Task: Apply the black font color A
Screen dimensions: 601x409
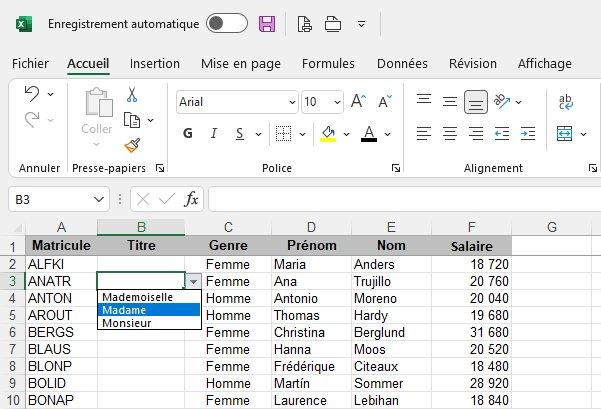Action: pos(369,134)
